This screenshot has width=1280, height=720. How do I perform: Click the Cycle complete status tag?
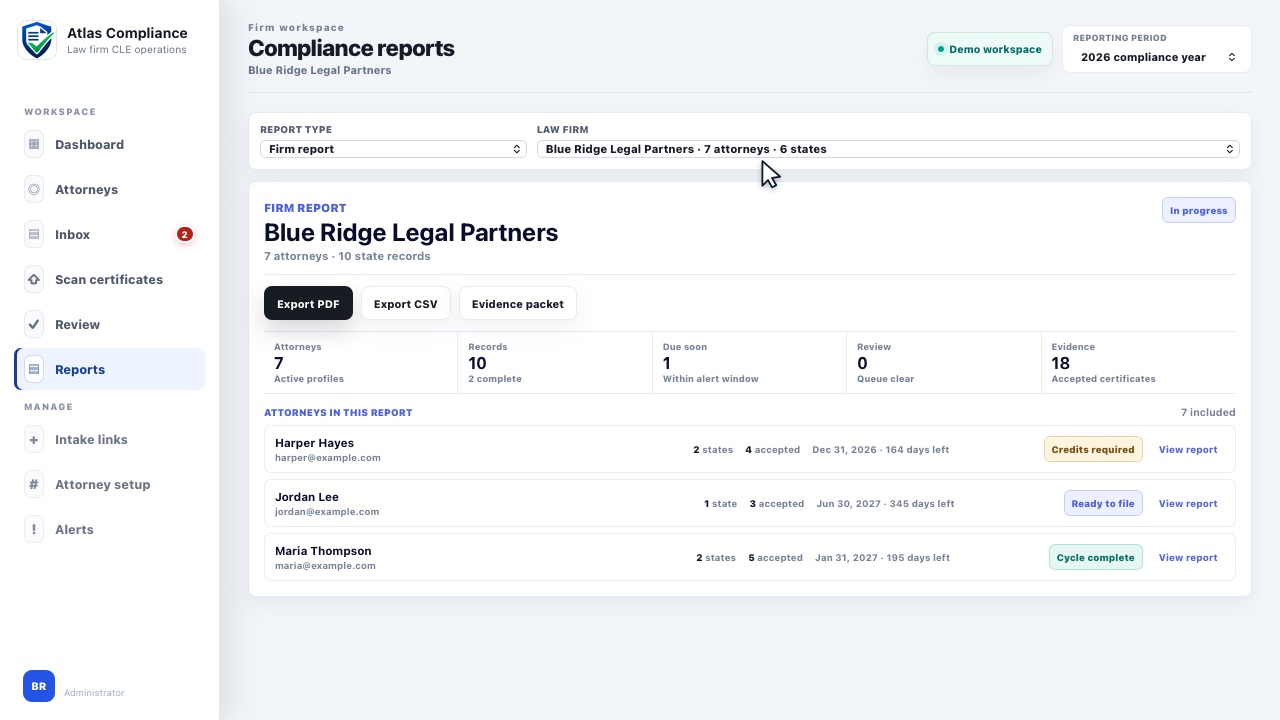pos(1096,558)
